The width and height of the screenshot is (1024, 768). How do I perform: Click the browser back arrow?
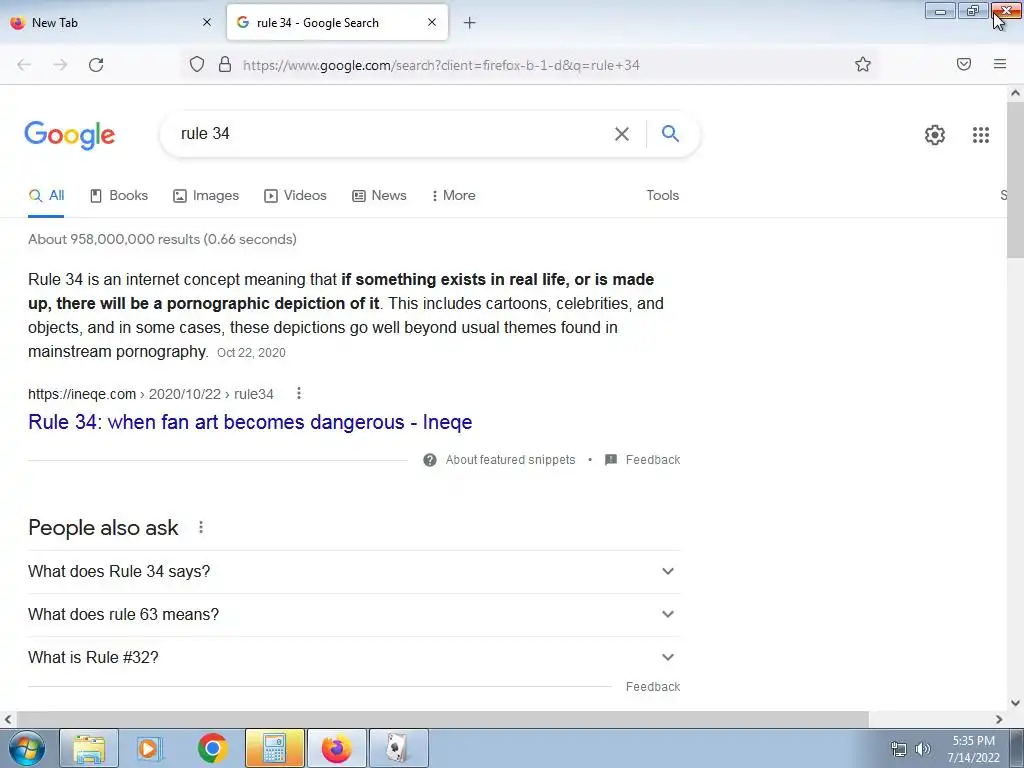tap(24, 65)
